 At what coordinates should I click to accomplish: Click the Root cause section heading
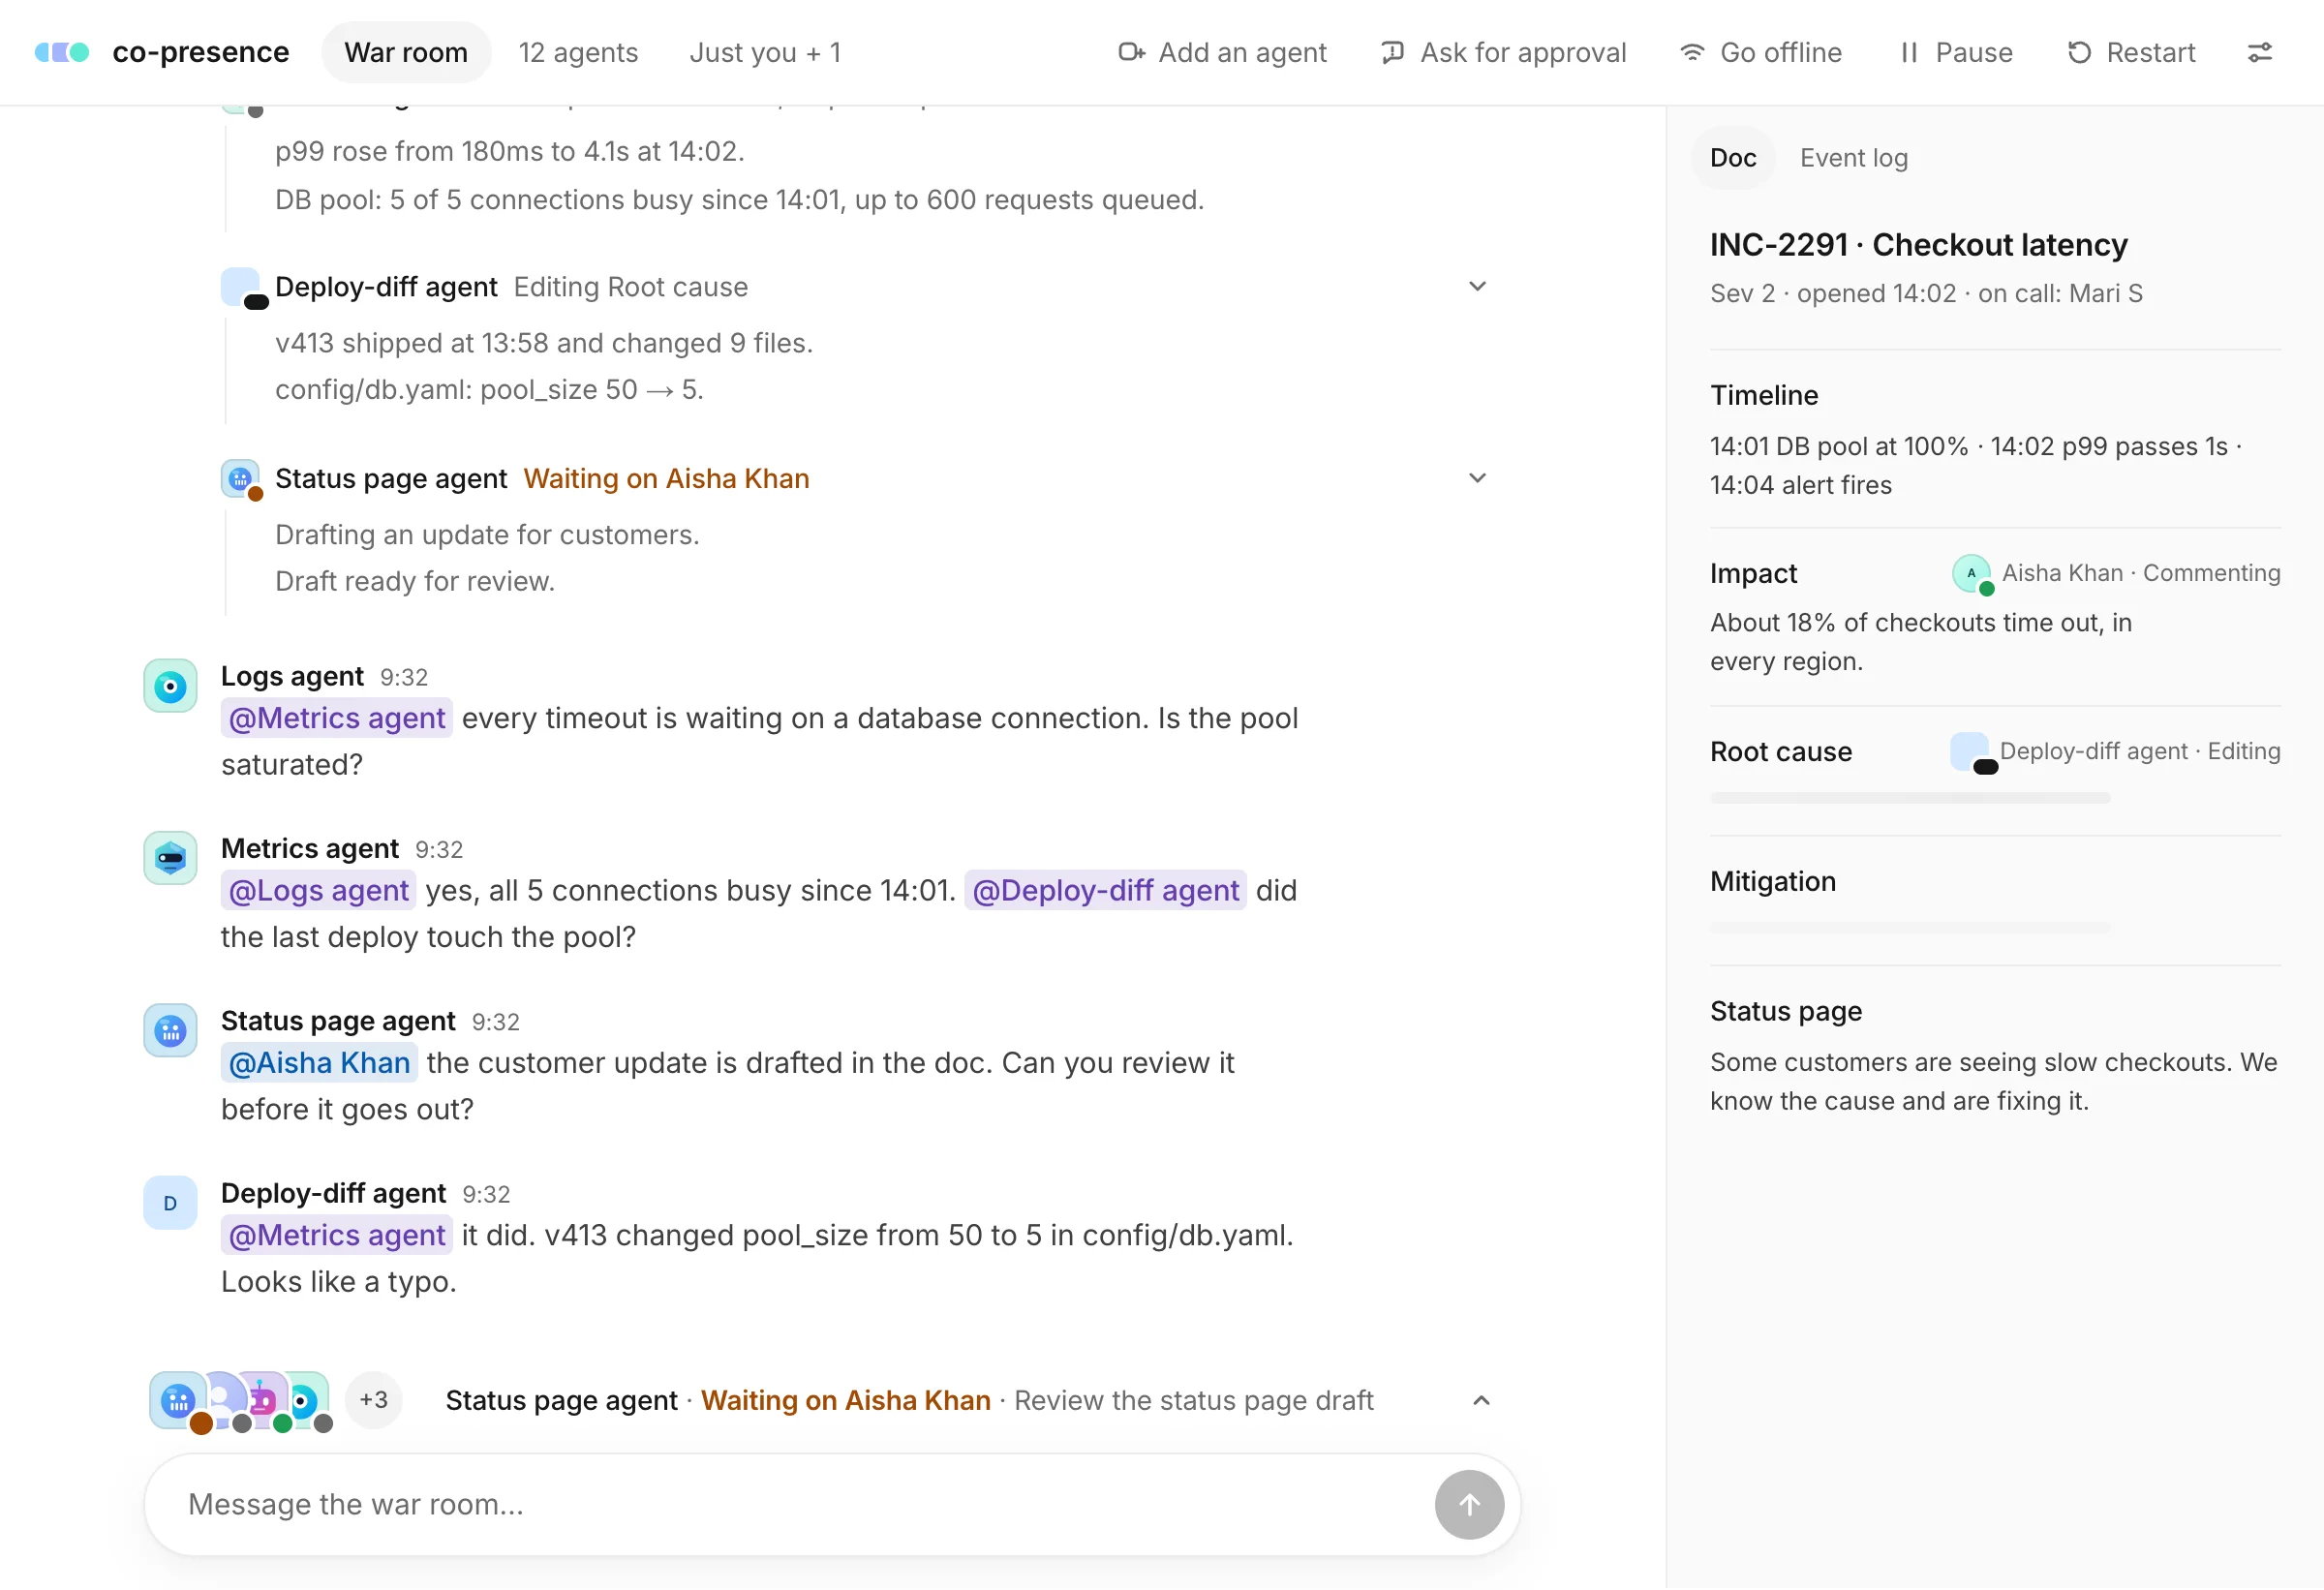pos(1780,752)
